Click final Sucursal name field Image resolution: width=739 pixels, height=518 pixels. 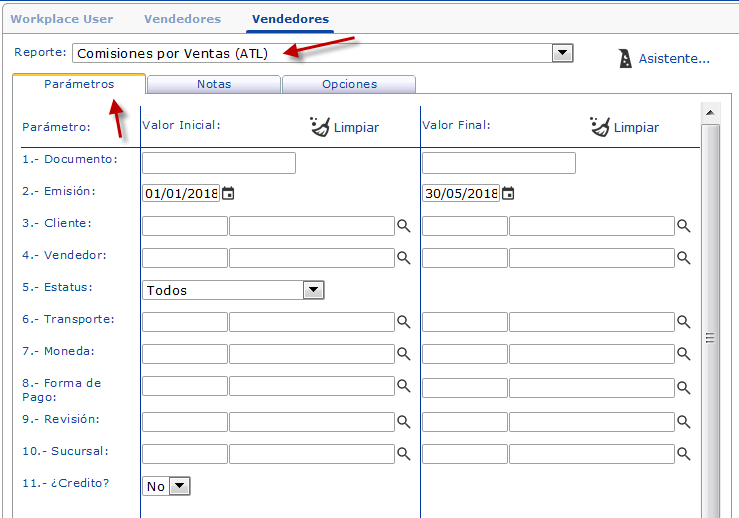(x=592, y=454)
